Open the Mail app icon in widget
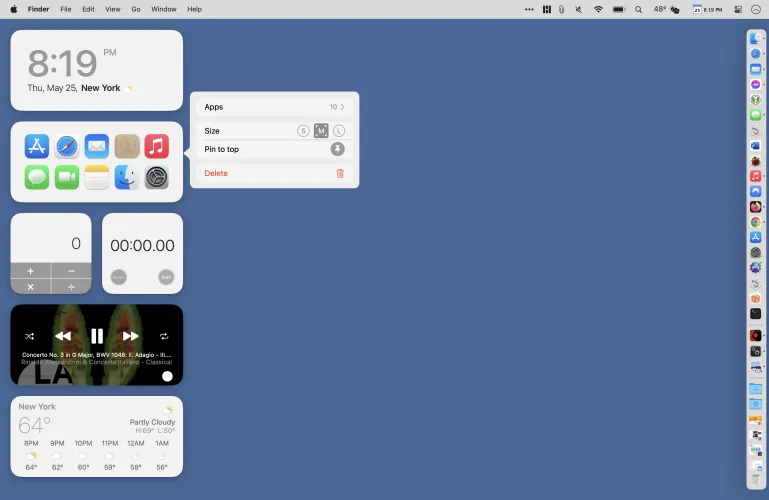 [97, 146]
